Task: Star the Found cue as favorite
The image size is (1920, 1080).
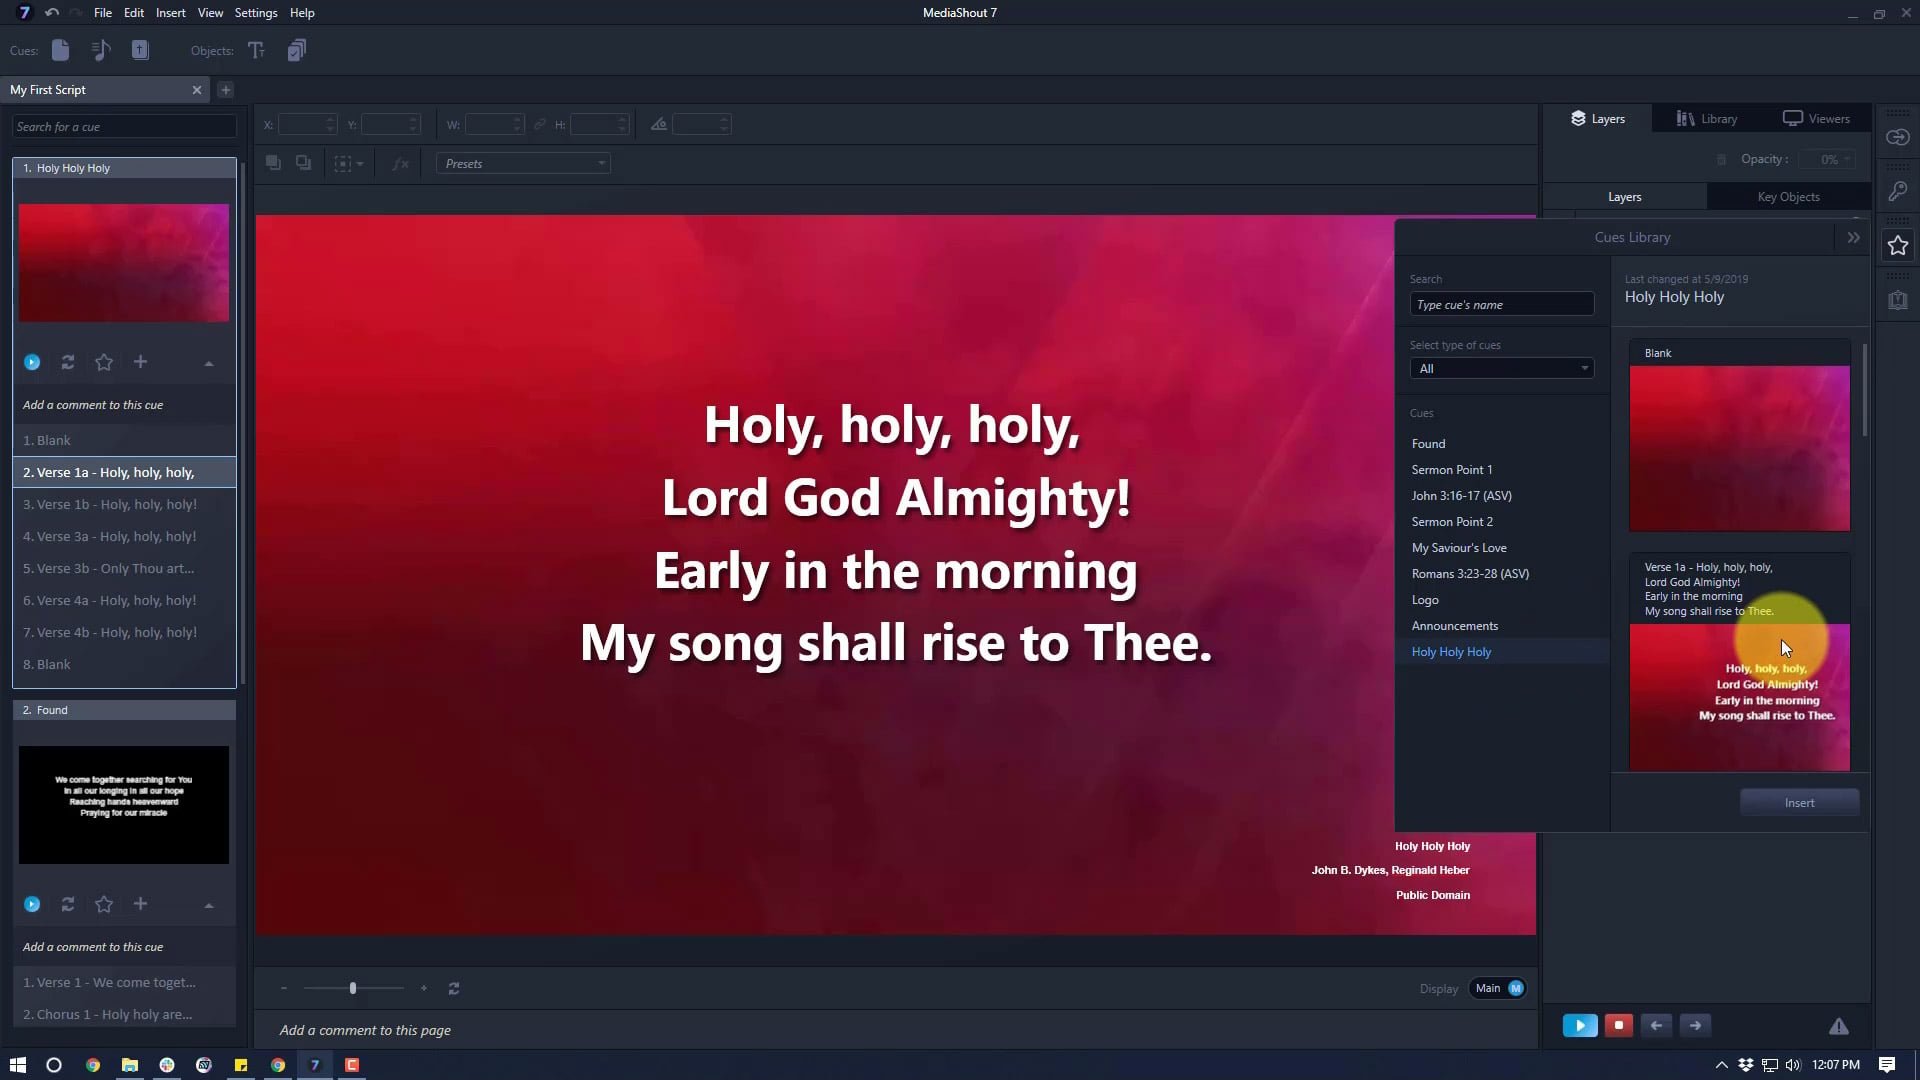Action: (x=104, y=904)
